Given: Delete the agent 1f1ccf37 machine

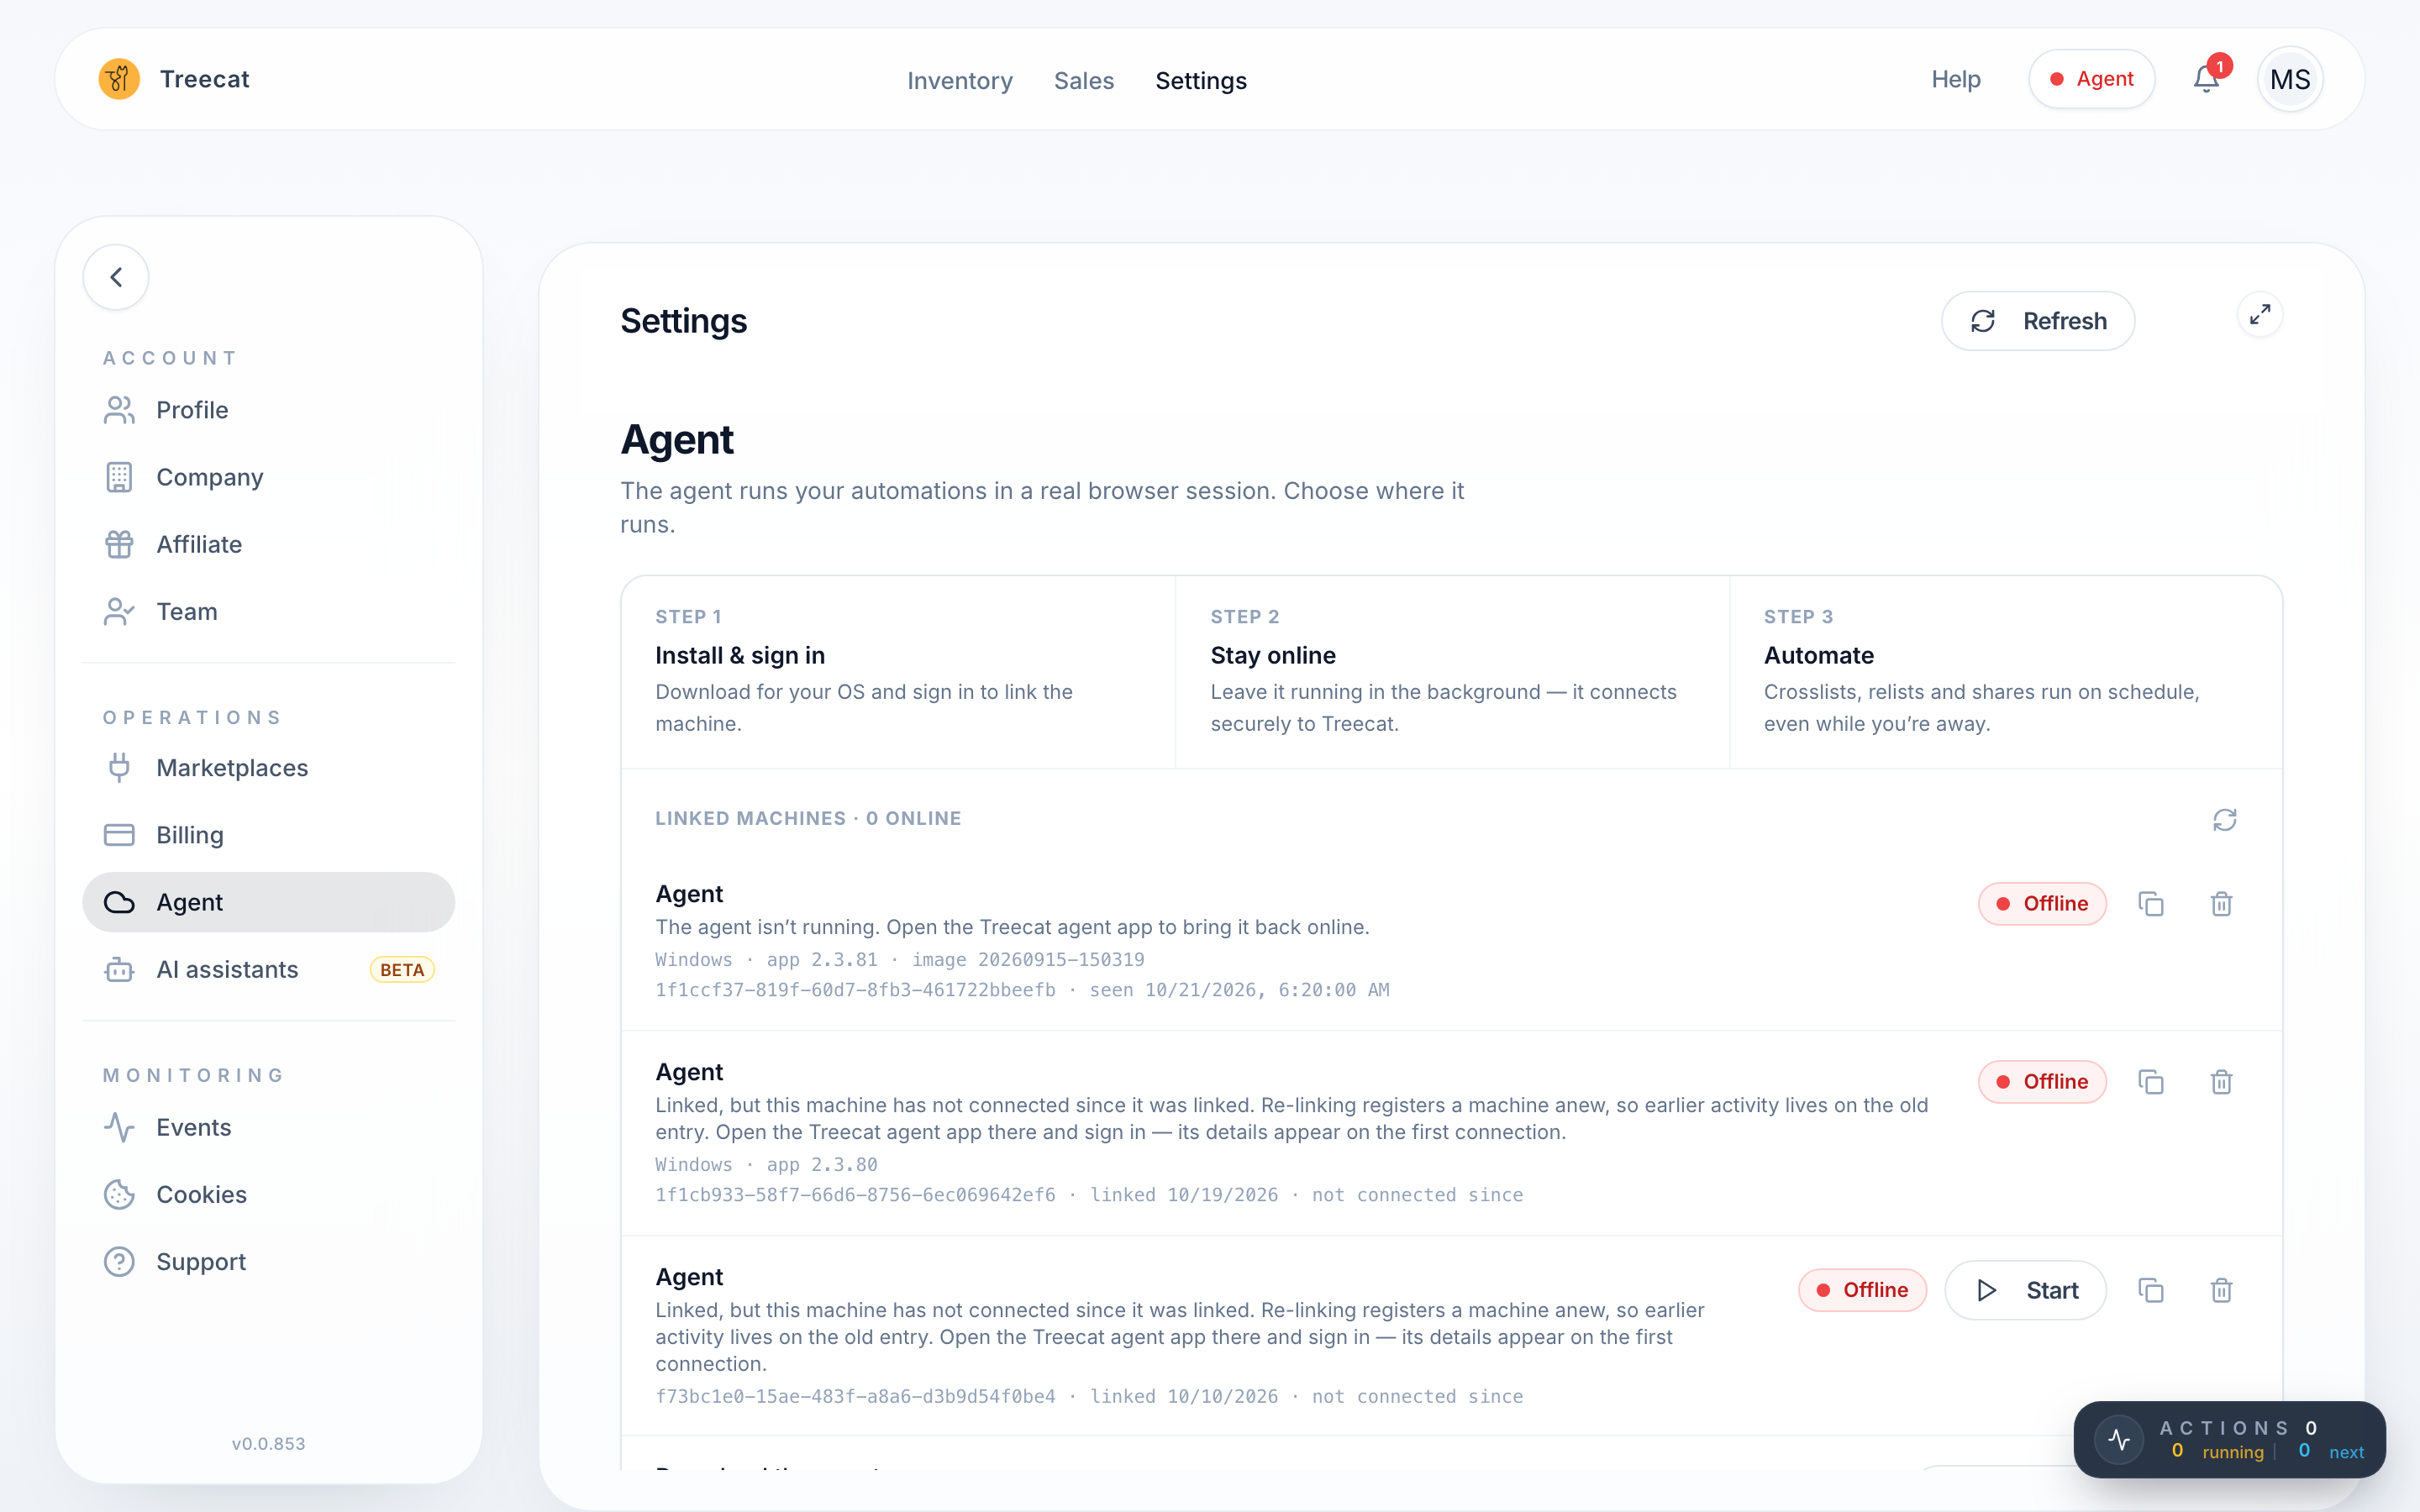Looking at the screenshot, I should pyautogui.click(x=2221, y=904).
